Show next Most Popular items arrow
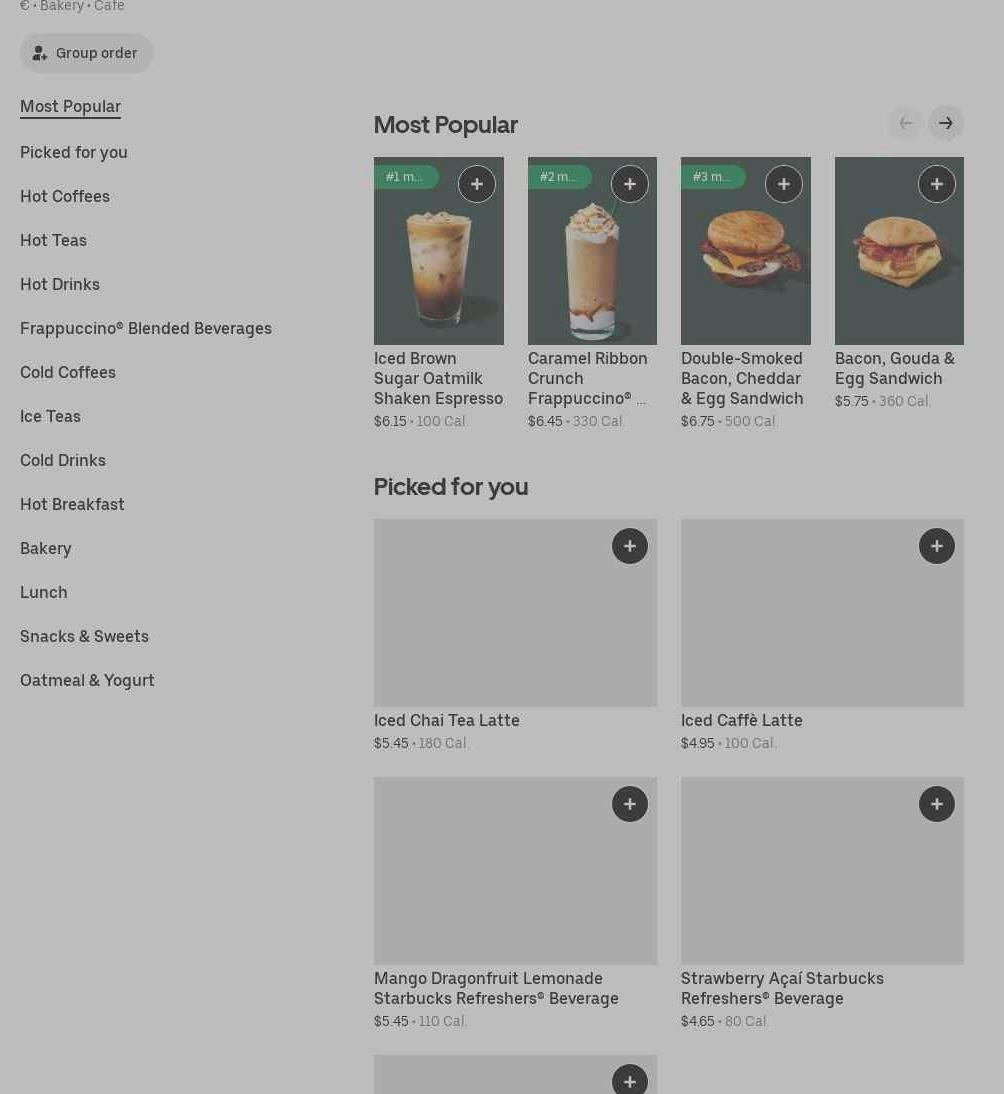Viewport: 1004px width, 1094px height. click(946, 123)
